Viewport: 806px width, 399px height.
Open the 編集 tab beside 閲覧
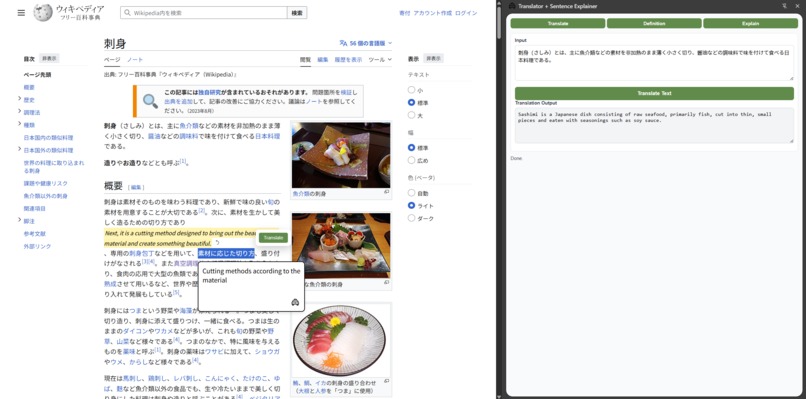pyautogui.click(x=323, y=60)
